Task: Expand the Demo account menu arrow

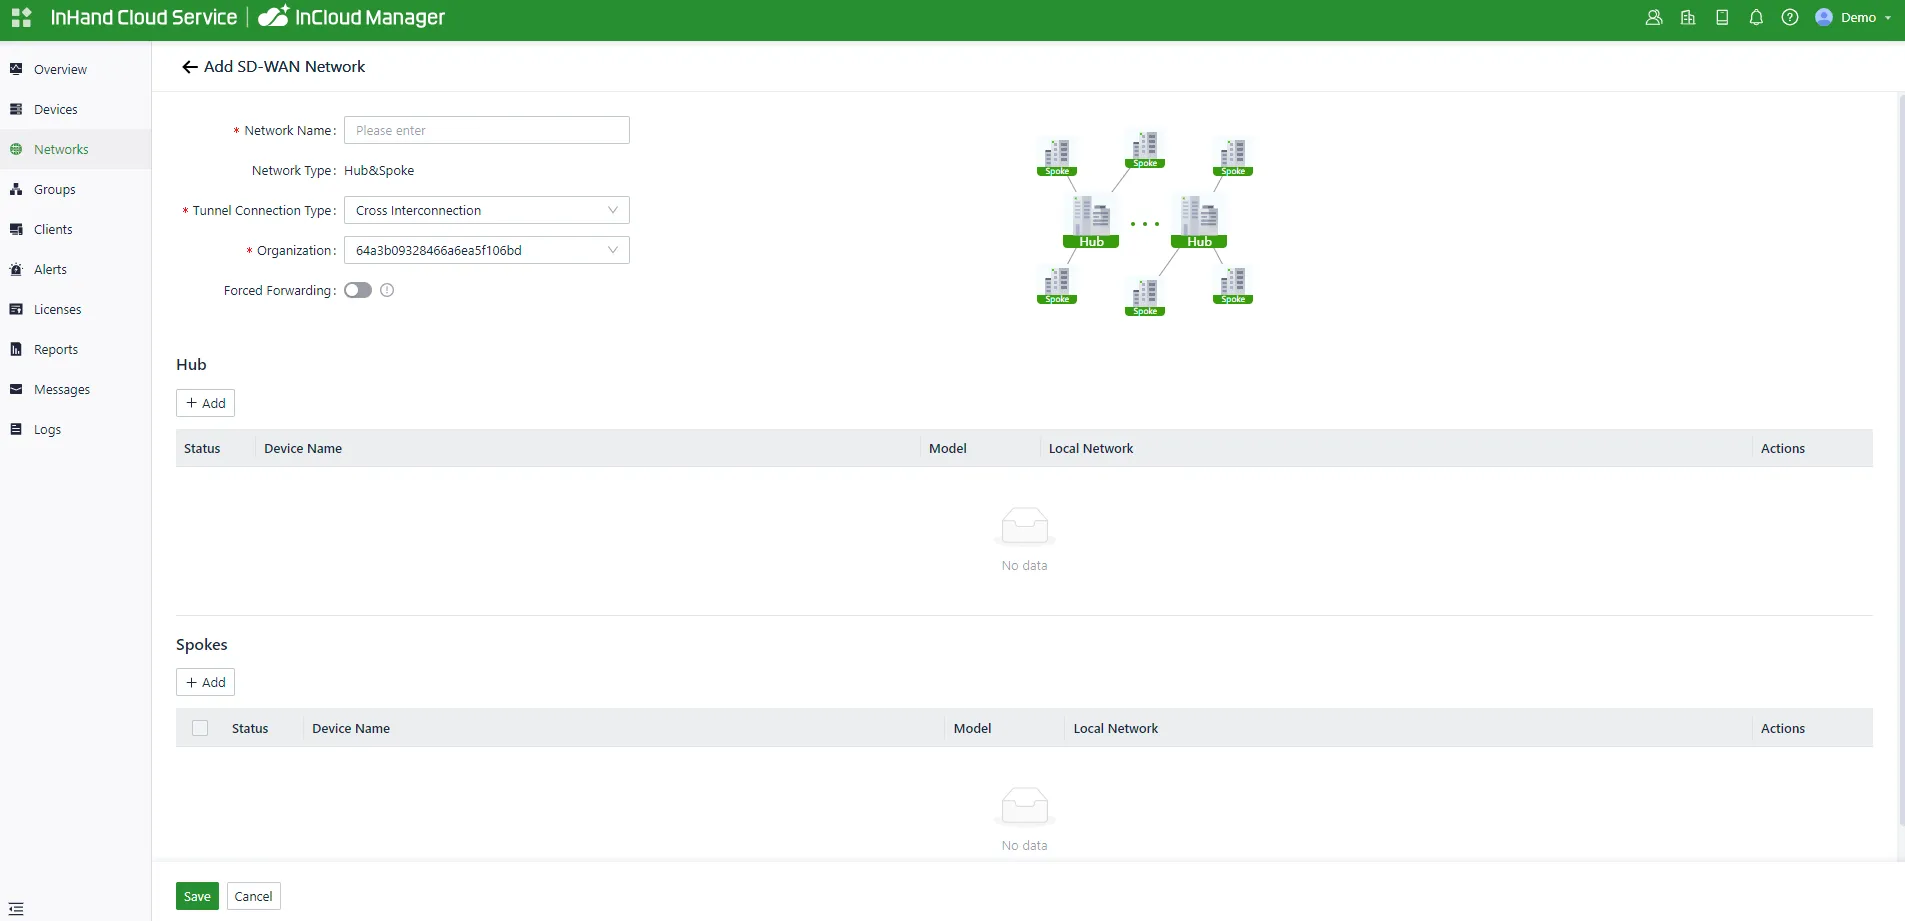Action: pos(1888,18)
